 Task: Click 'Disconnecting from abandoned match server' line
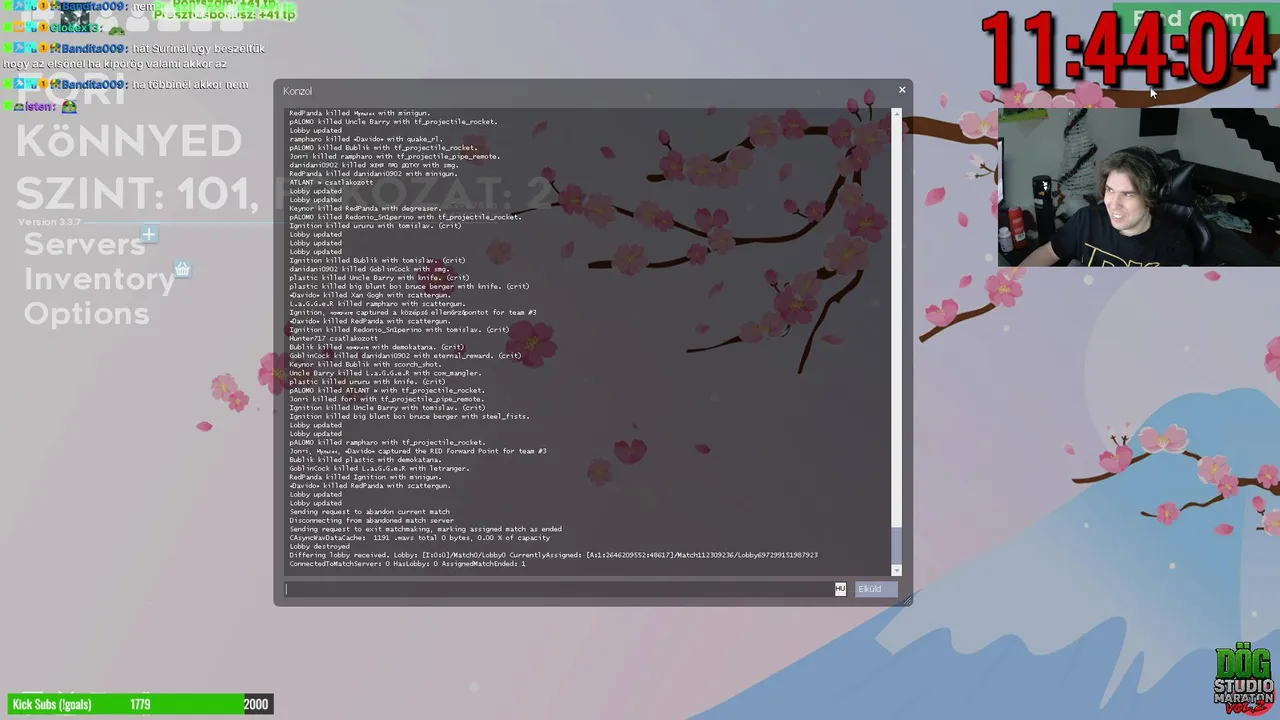(x=371, y=520)
